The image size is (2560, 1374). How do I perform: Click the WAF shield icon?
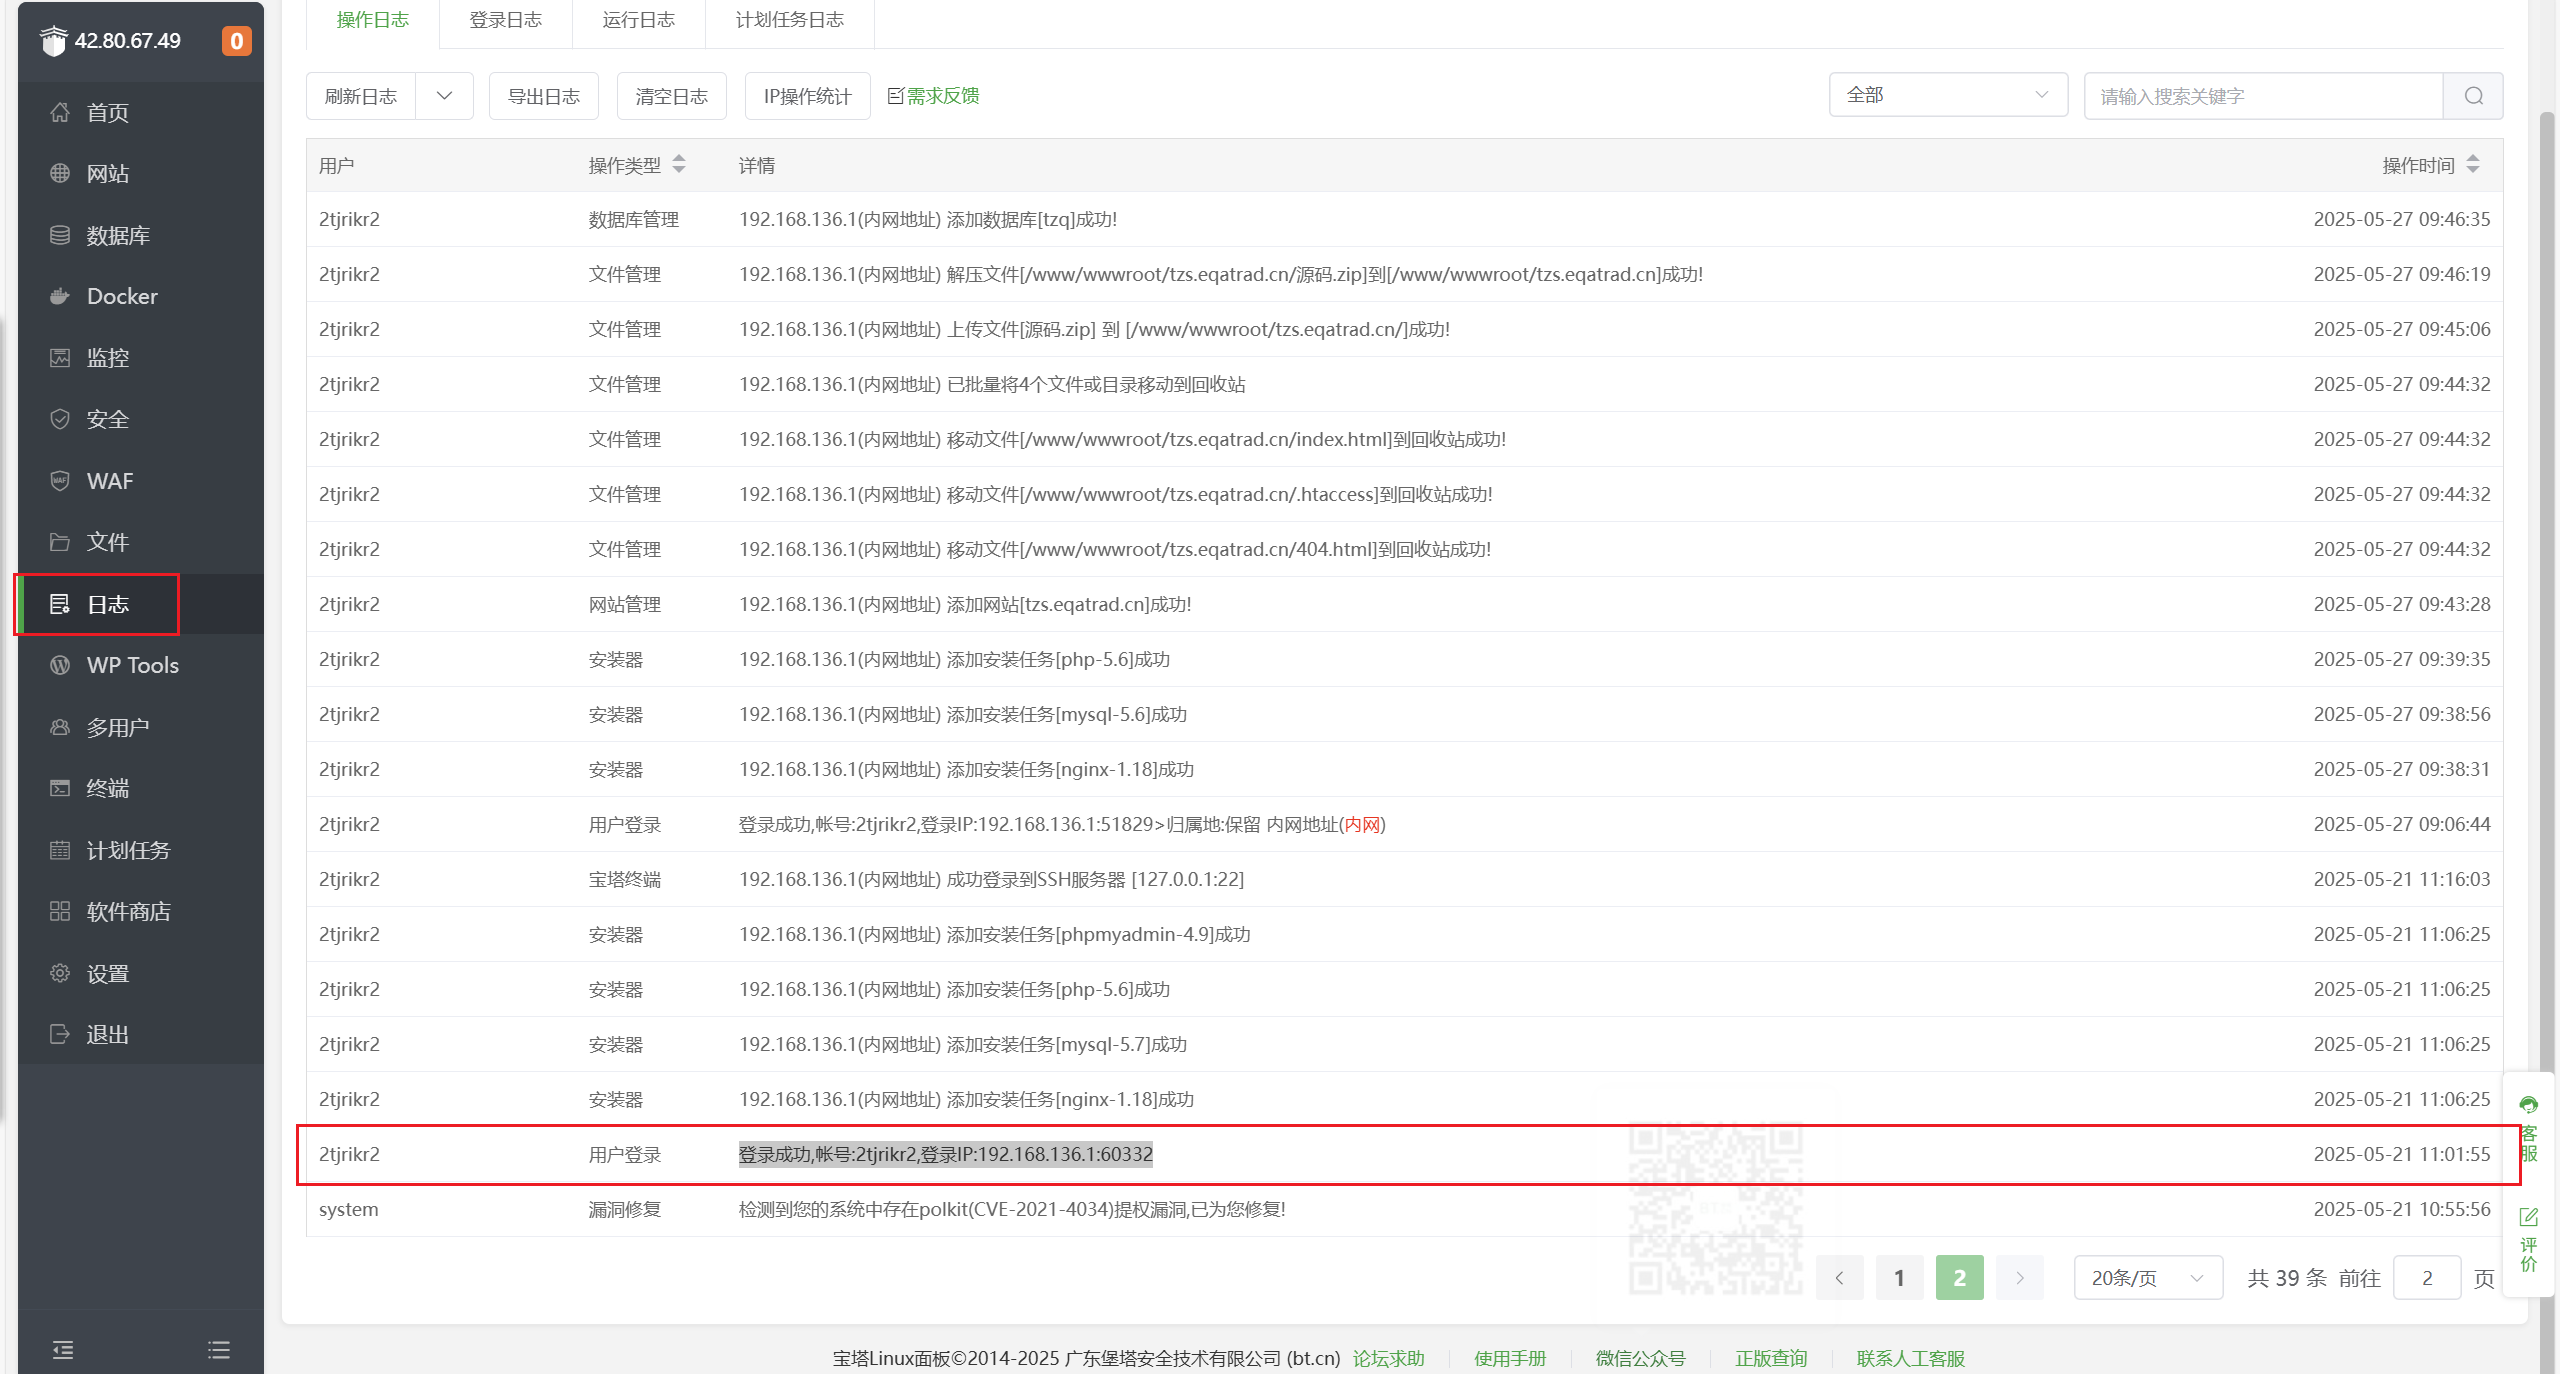coord(60,481)
